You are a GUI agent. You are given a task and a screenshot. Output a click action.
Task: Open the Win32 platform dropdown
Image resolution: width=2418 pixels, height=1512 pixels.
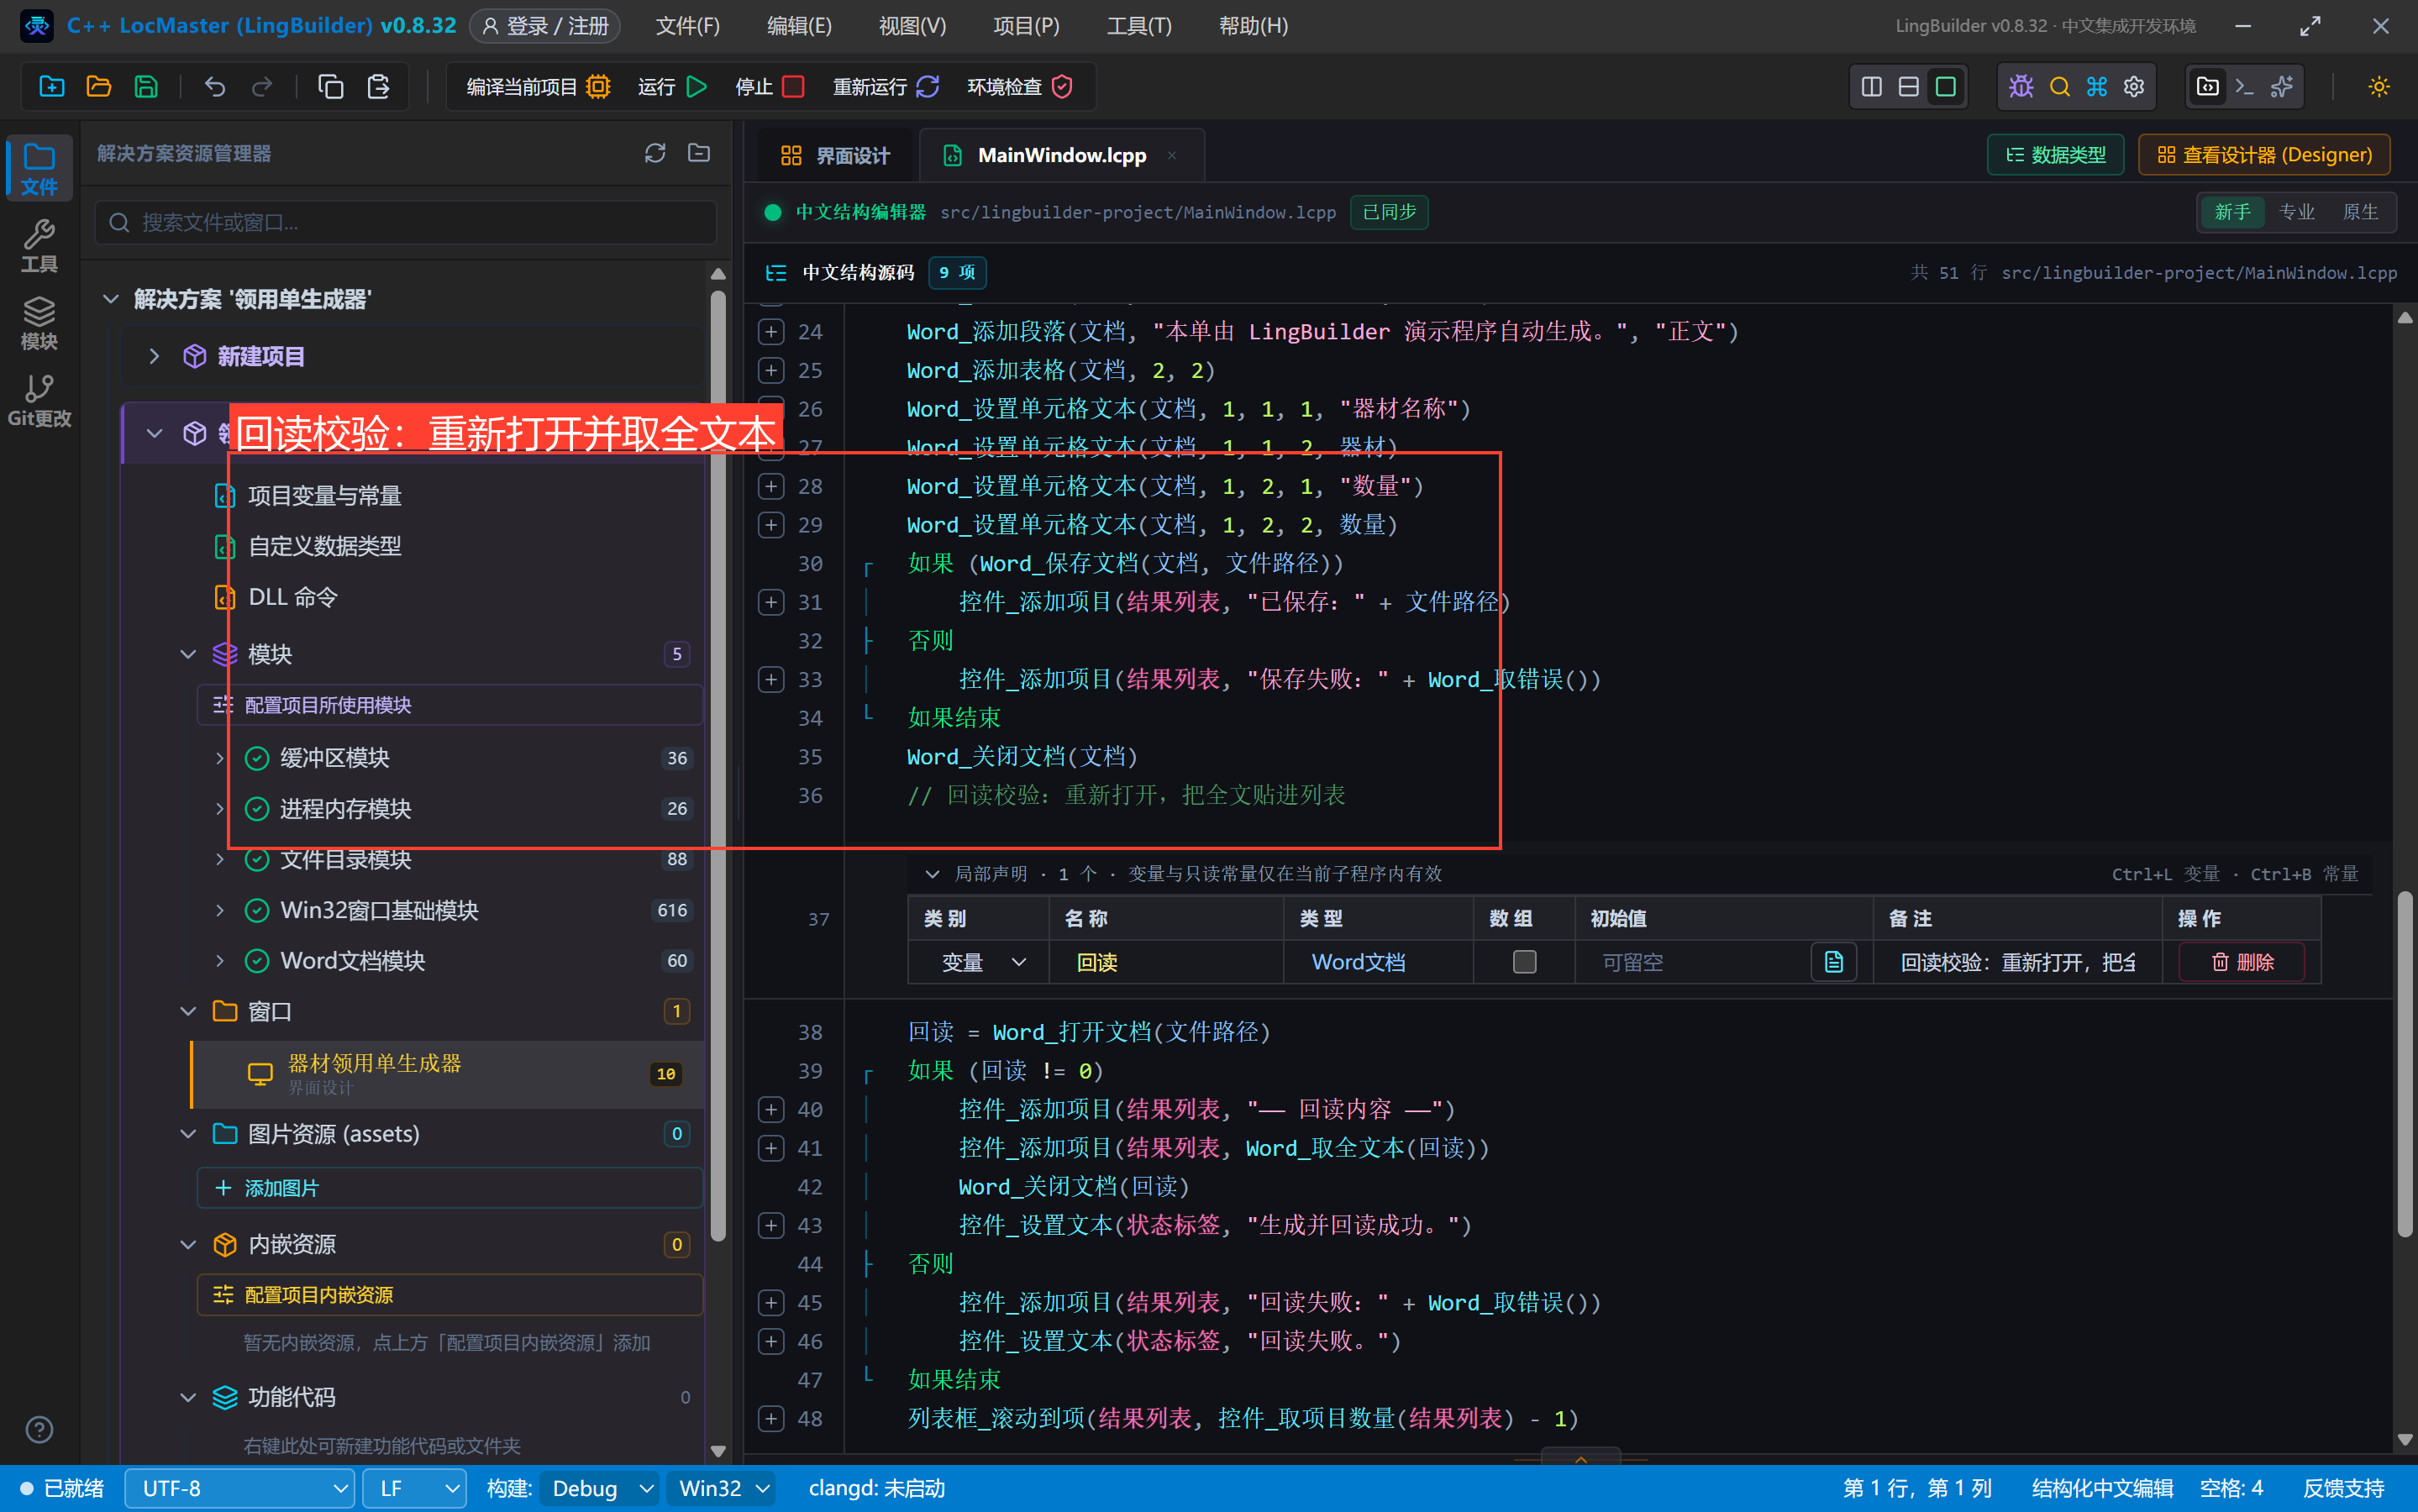tap(722, 1488)
